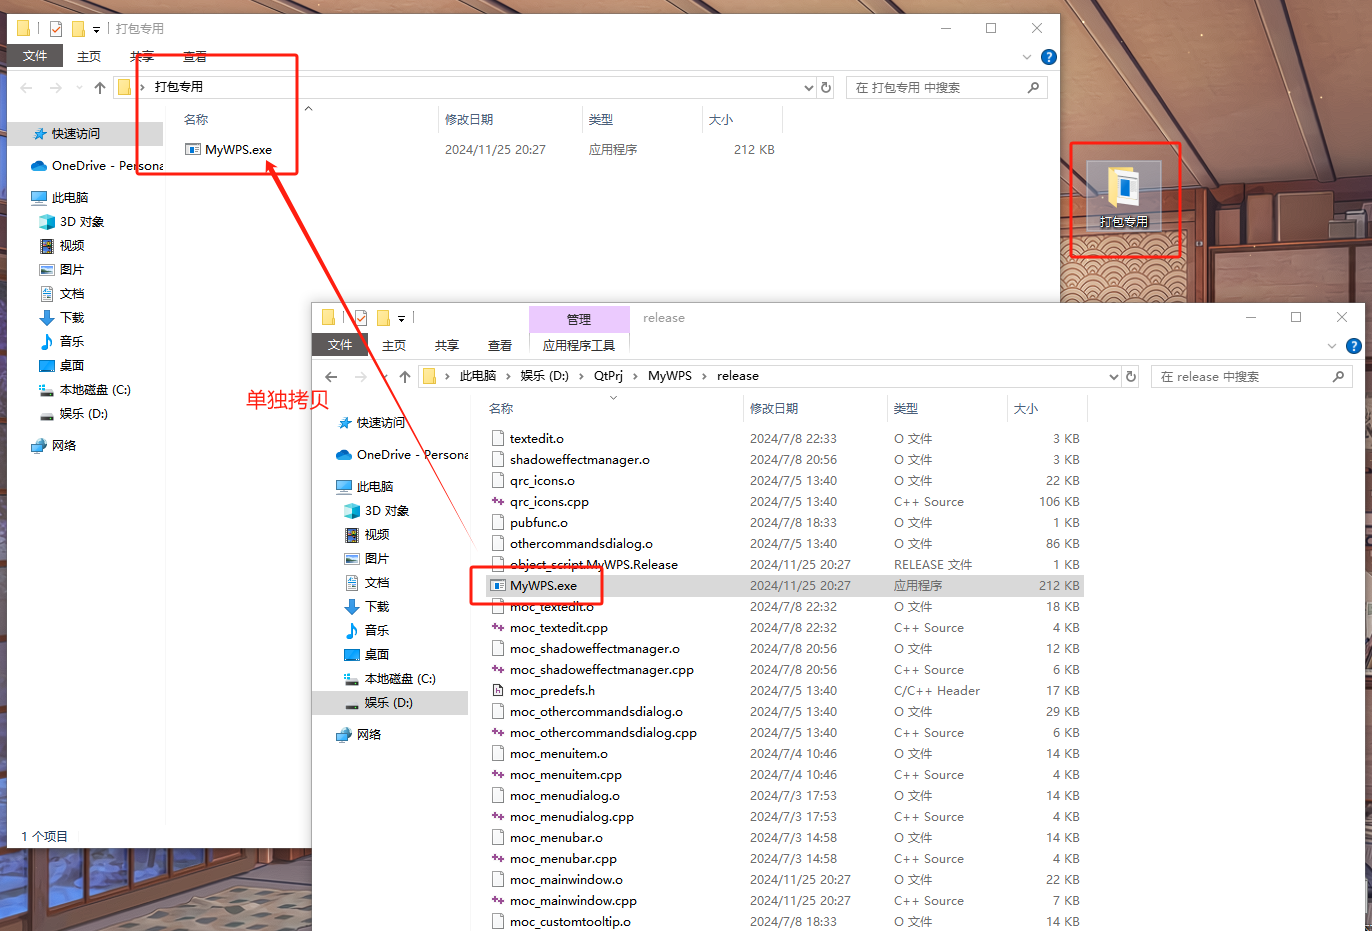Open the 查看 tab in release window
The height and width of the screenshot is (931, 1372).
[x=500, y=346]
